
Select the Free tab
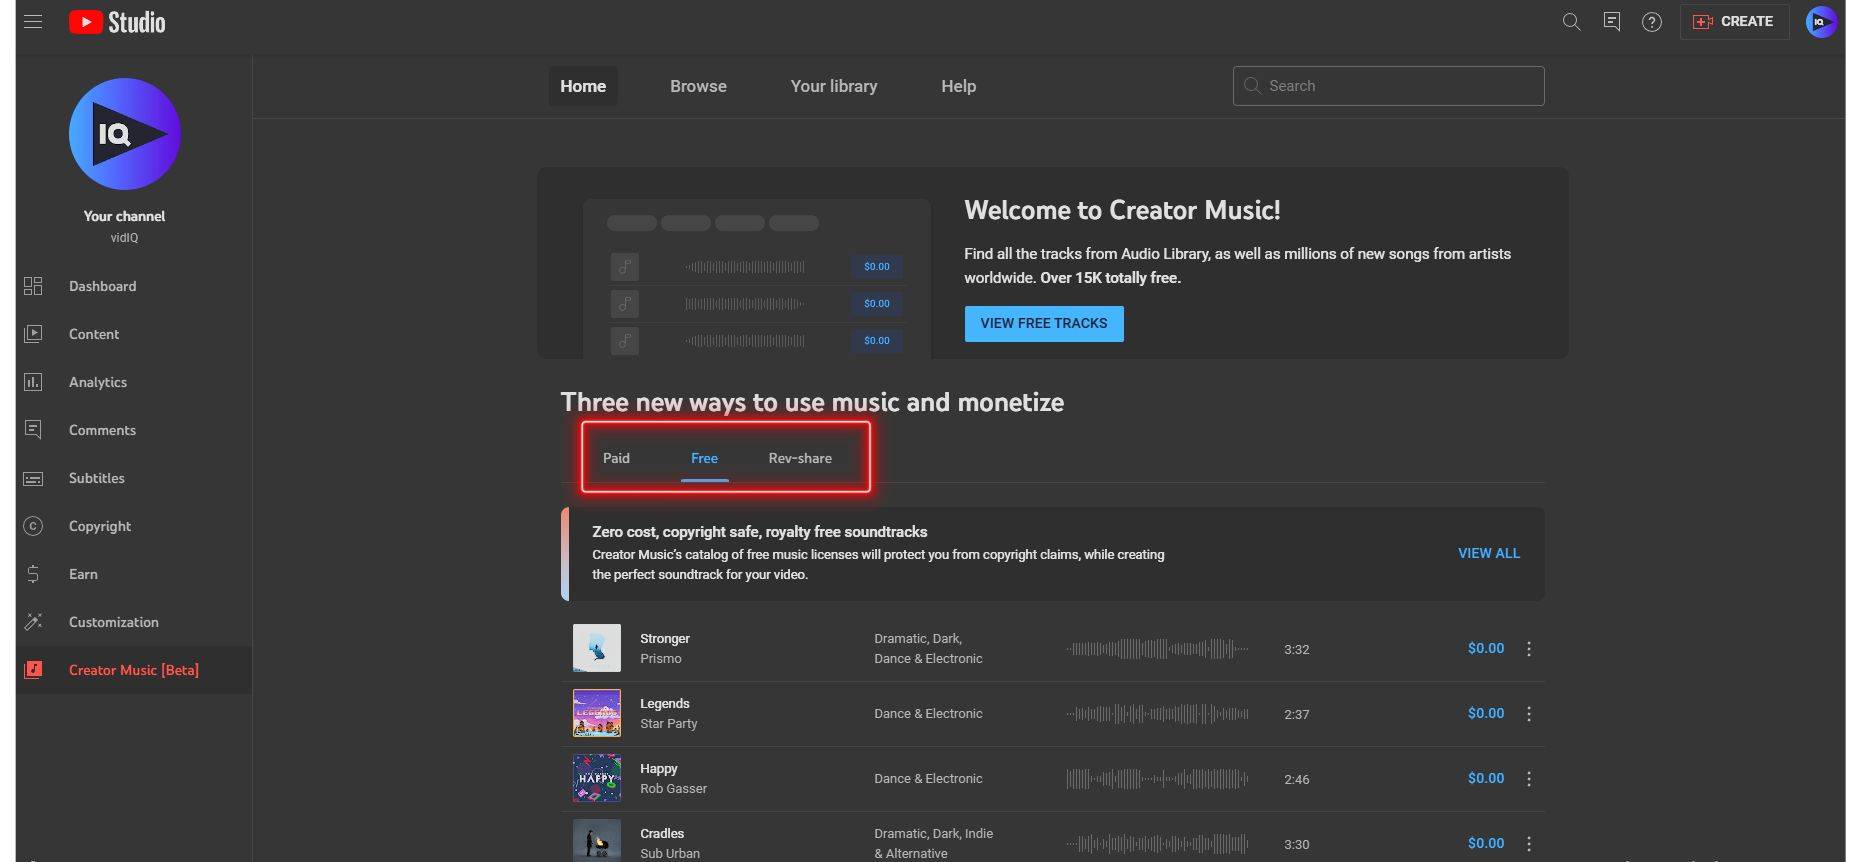pos(704,458)
